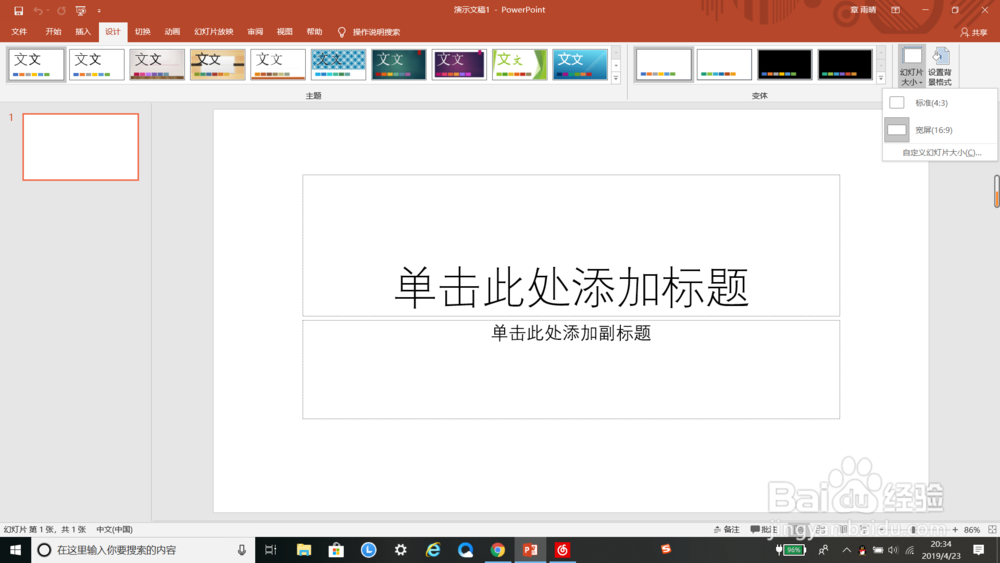Open Internet Explorer from taskbar
Viewport: 1000px width, 563px height.
tap(433, 550)
